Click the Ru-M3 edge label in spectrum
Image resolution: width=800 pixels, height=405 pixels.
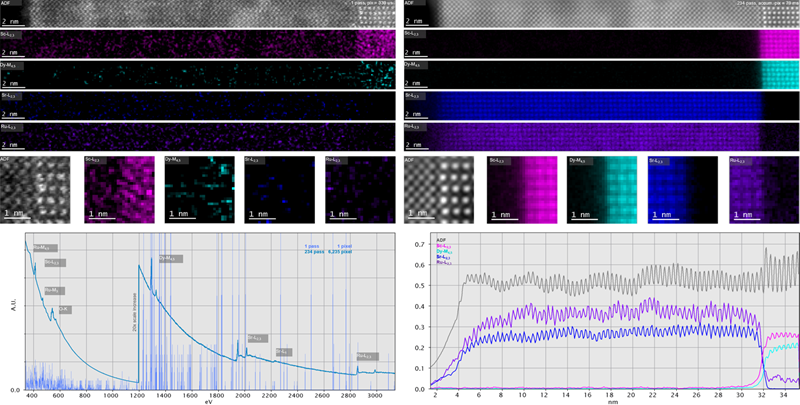tap(55, 291)
